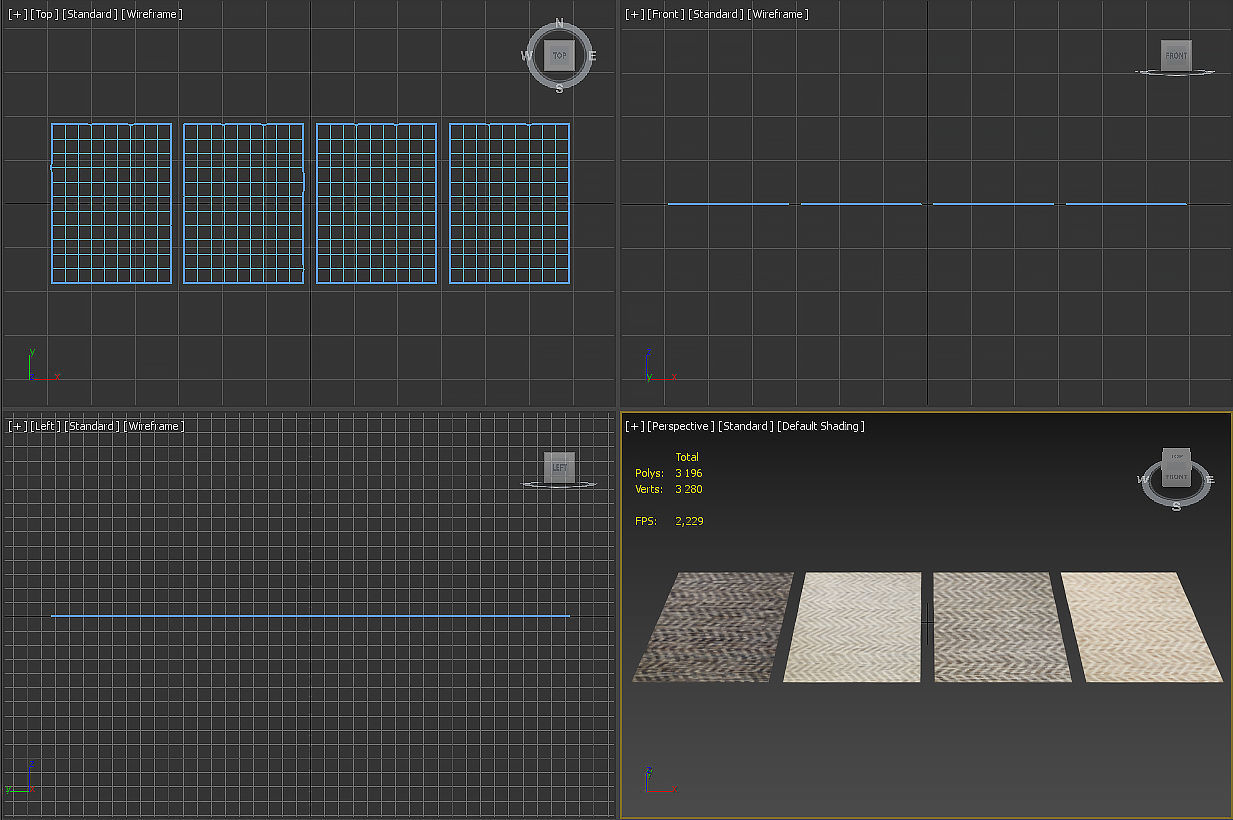The height and width of the screenshot is (820, 1233).
Task: Select the second rug wireframe in Top viewport
Action: pos(244,204)
